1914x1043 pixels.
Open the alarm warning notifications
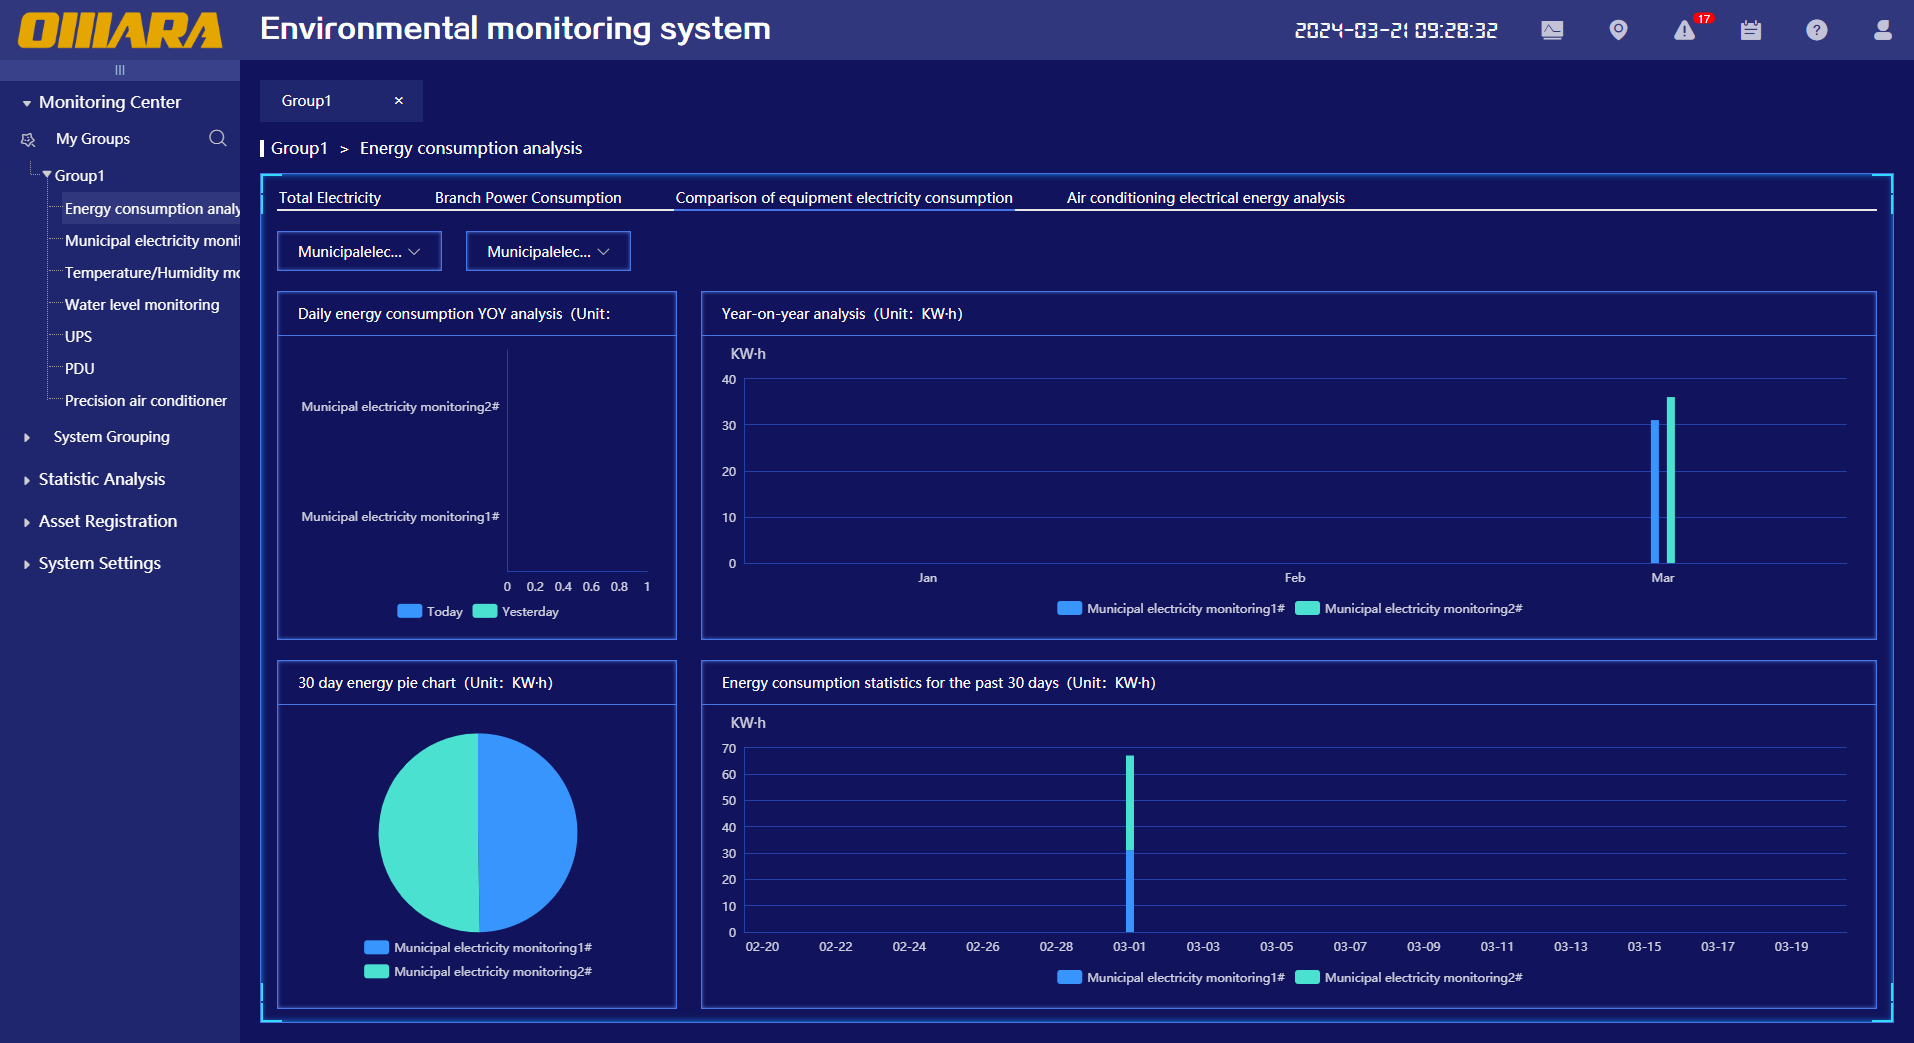pos(1685,30)
